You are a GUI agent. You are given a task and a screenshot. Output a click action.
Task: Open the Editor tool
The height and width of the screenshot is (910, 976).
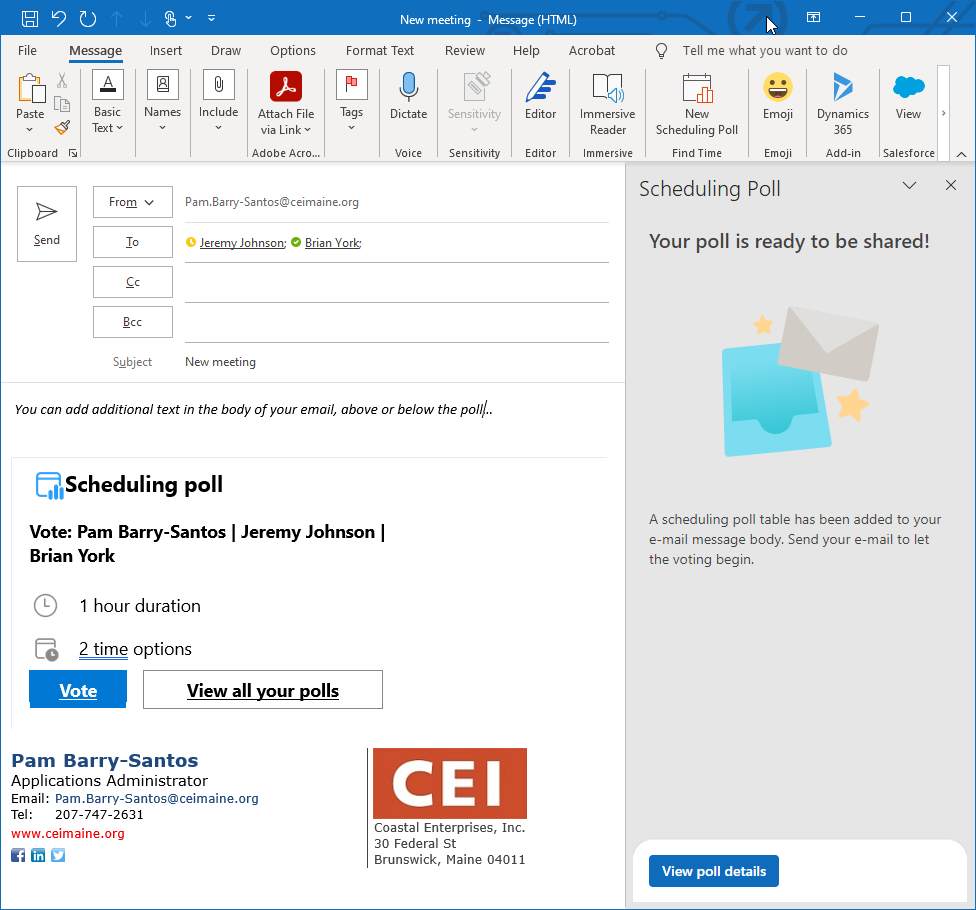click(x=540, y=96)
